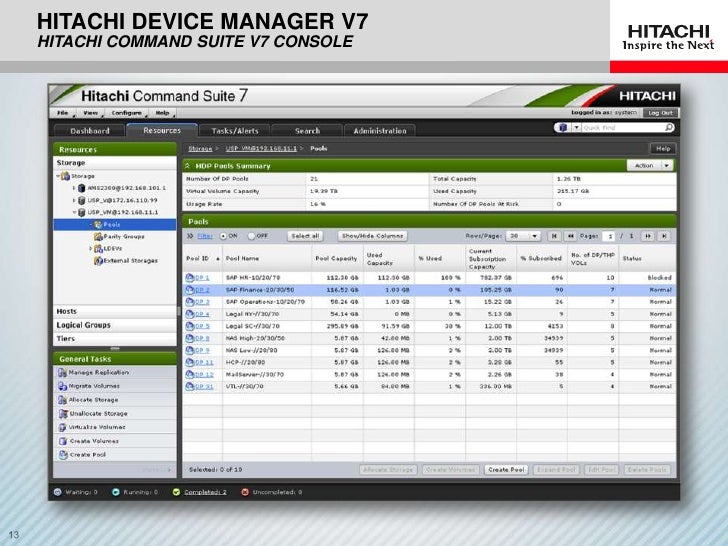Screen dimensions: 728x546
Task: Open the Quick Find type dropdown arrow
Action: tap(576, 127)
